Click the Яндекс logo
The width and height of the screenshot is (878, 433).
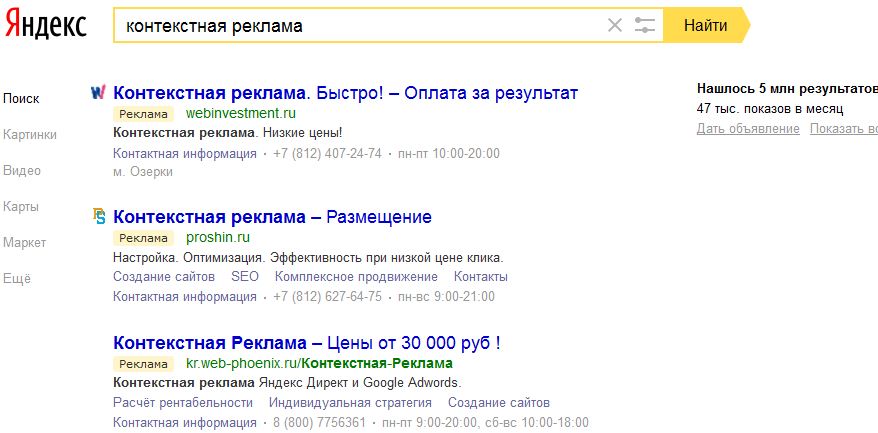[x=45, y=26]
